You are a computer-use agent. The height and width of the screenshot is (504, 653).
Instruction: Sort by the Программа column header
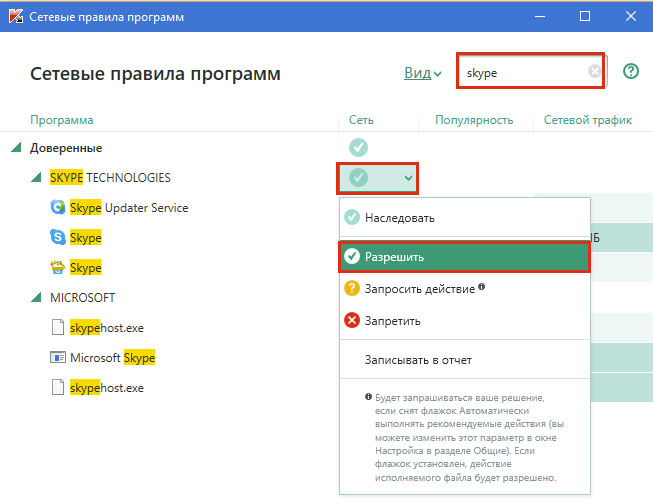pyautogui.click(x=62, y=120)
